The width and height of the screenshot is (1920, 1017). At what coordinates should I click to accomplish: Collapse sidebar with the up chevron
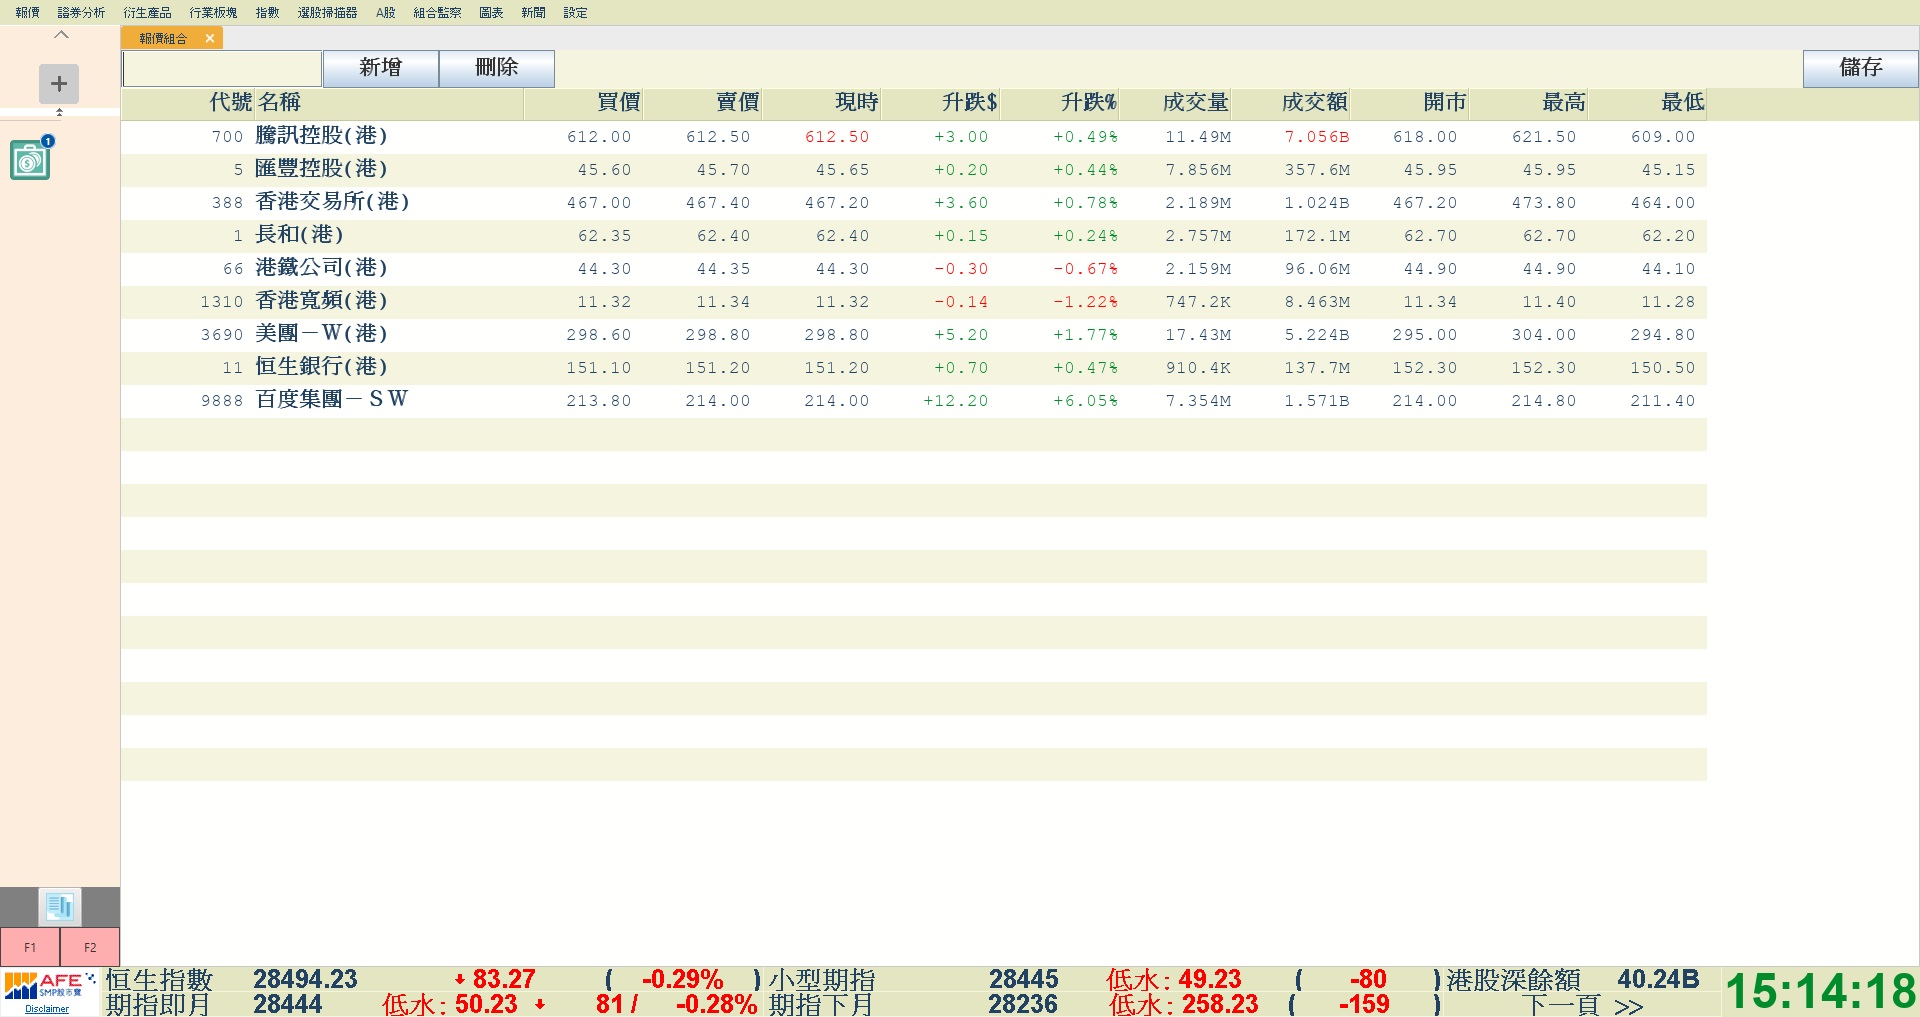point(61,34)
